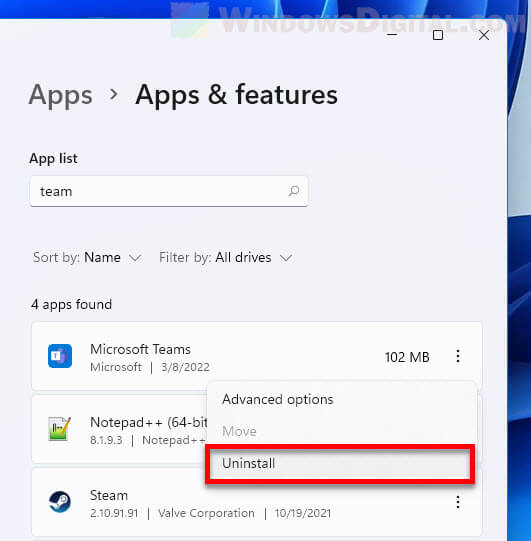Choose Uninstall from the context menu

point(340,463)
